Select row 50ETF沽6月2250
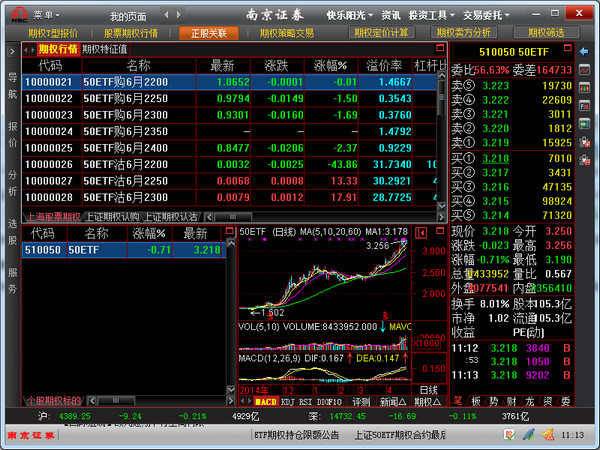This screenshot has width=600, height=450. pyautogui.click(x=229, y=181)
